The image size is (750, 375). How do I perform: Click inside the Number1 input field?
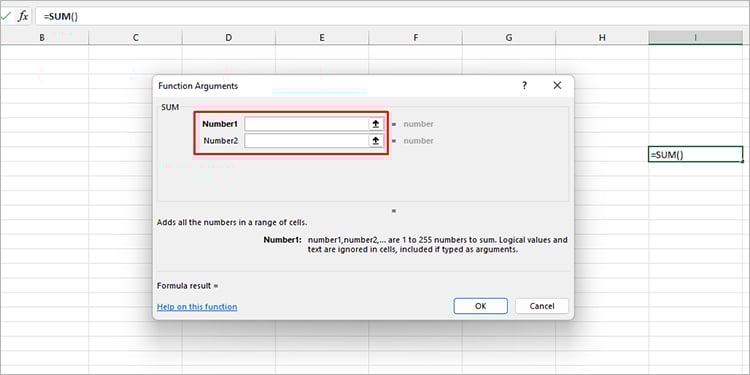(306, 124)
